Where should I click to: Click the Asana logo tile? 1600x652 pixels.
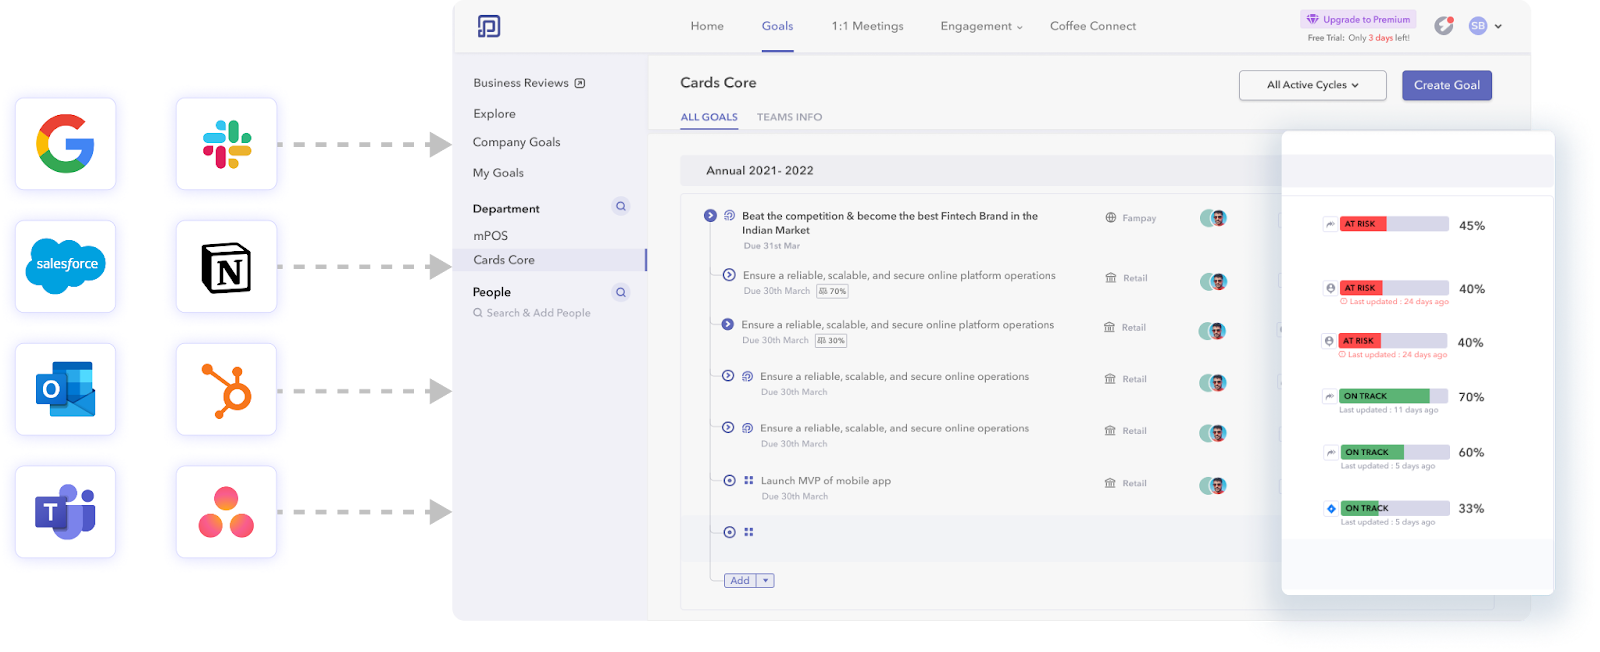coord(227,512)
